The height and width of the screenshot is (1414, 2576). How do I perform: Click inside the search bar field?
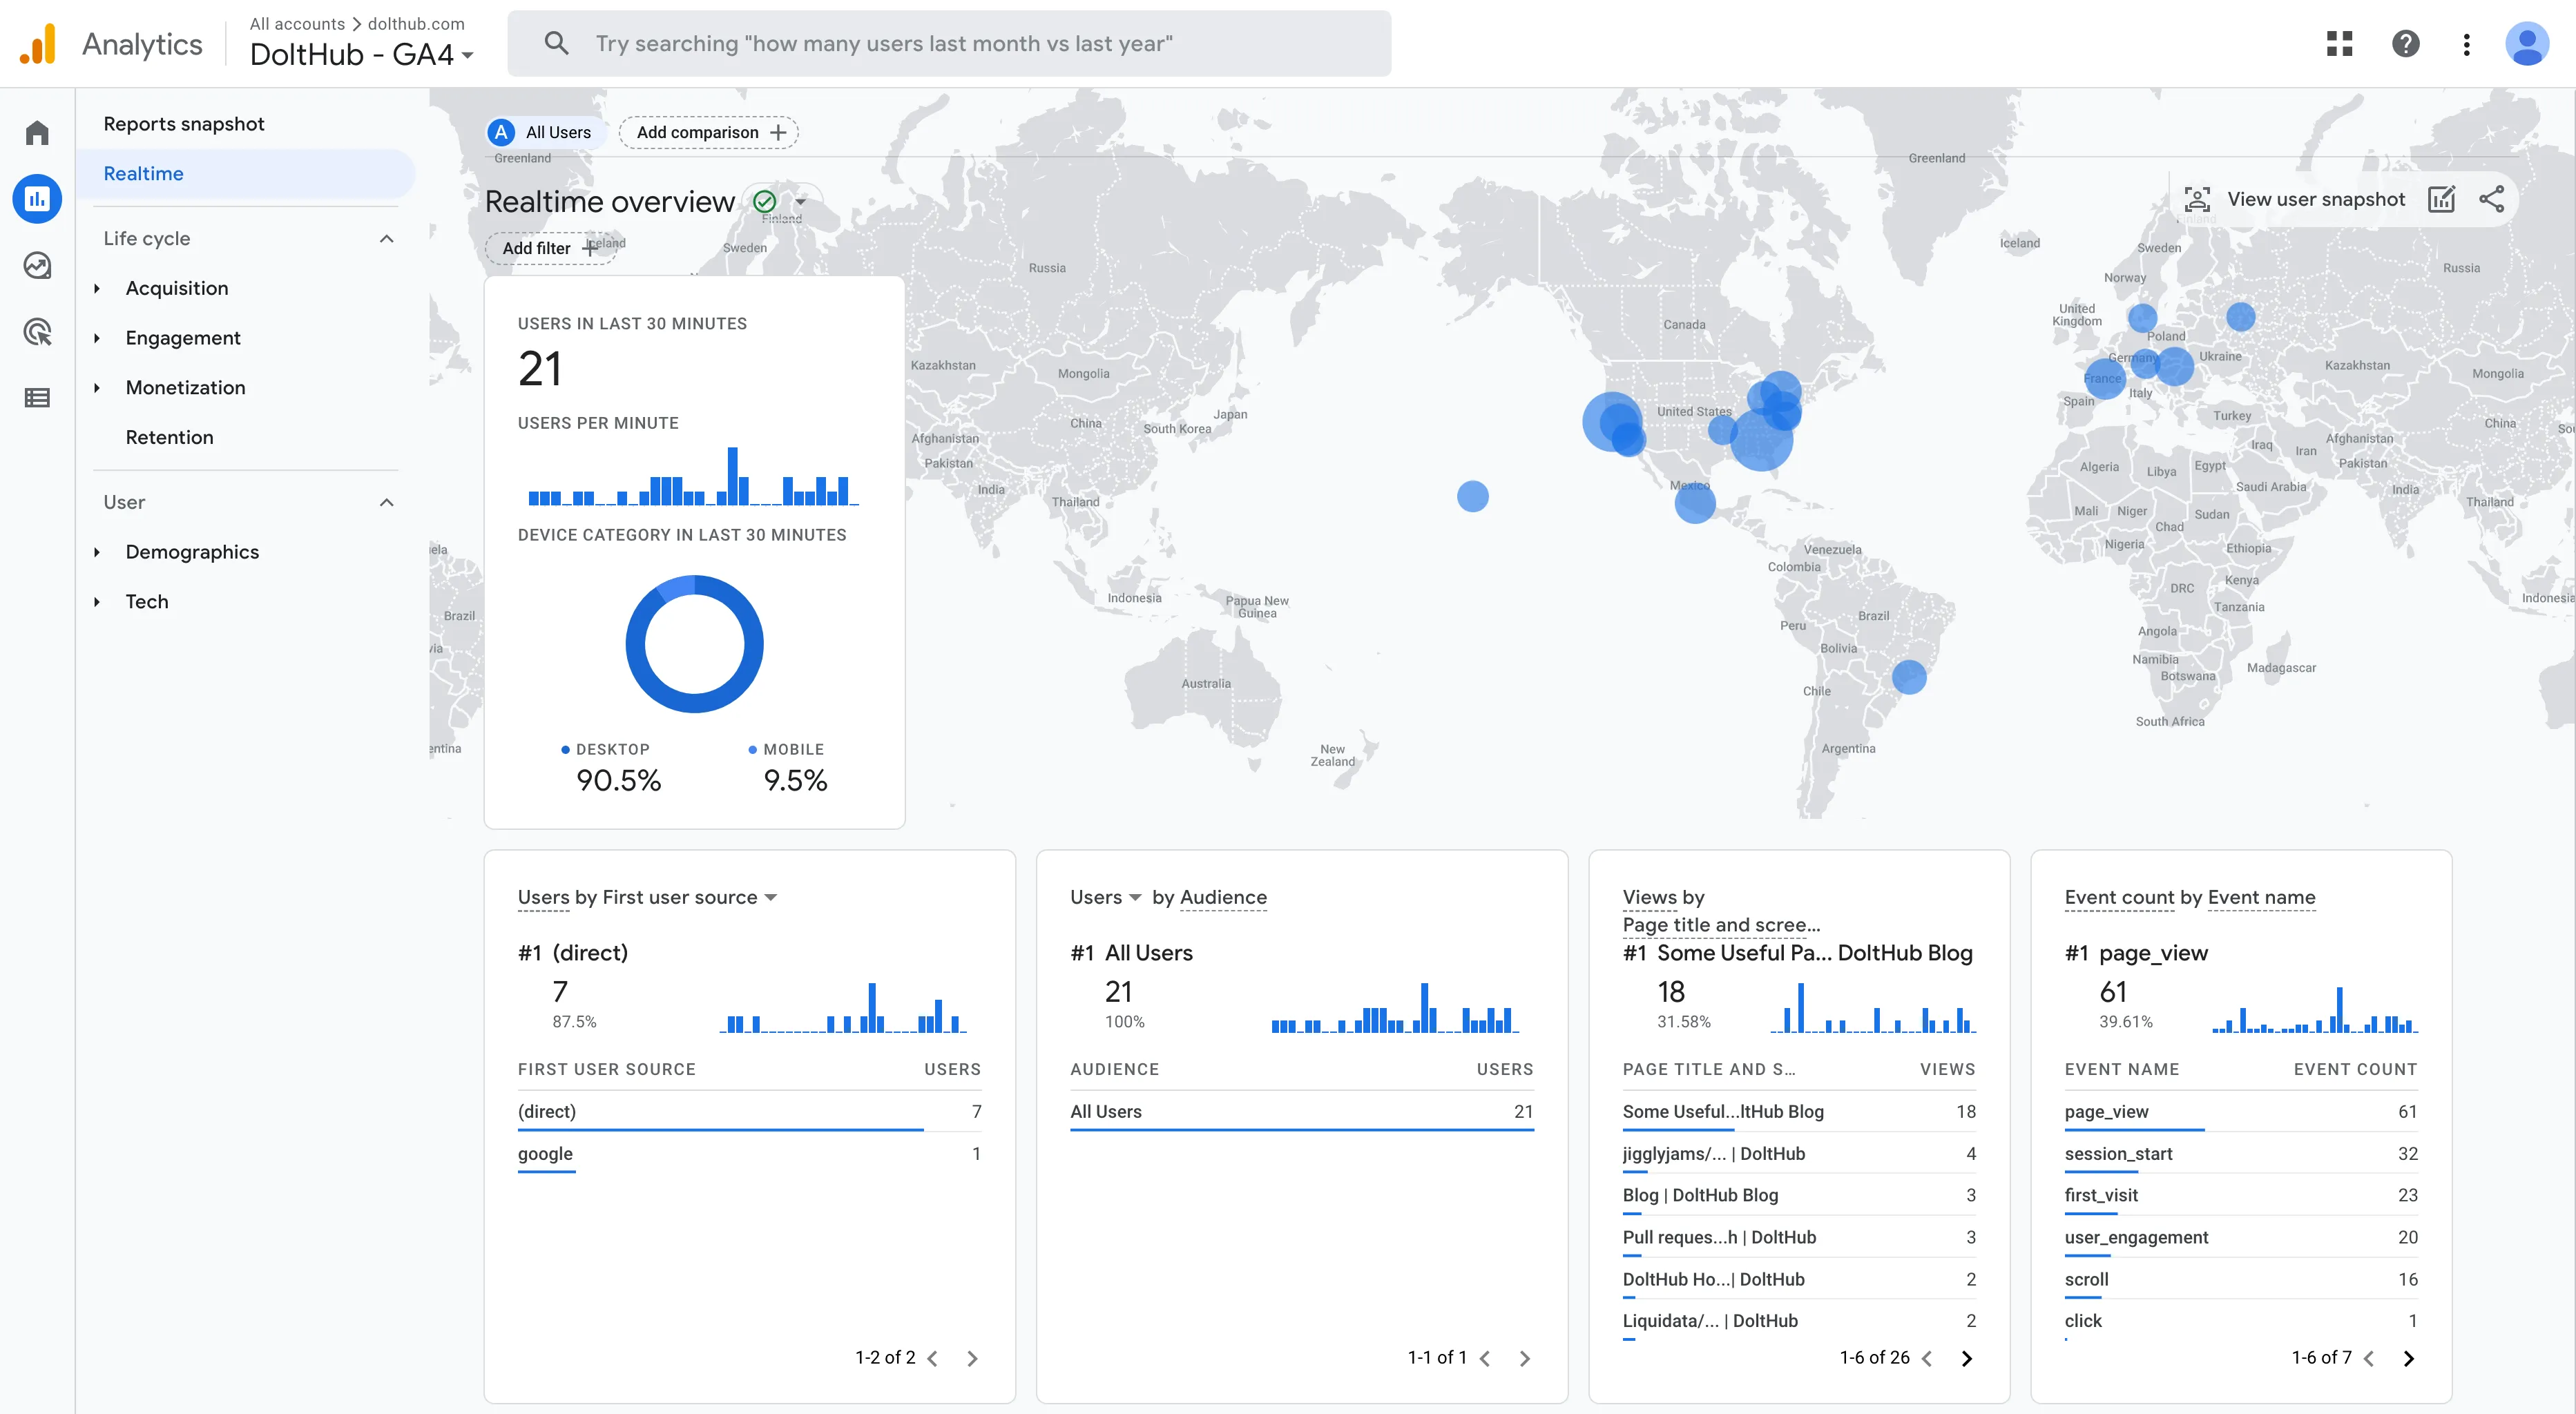950,43
